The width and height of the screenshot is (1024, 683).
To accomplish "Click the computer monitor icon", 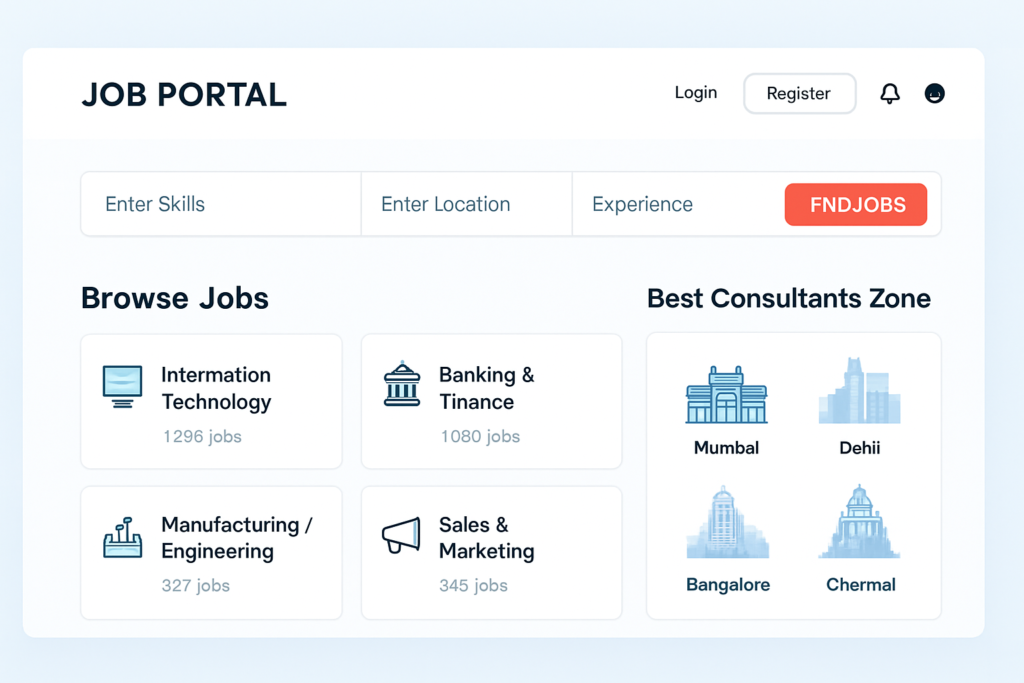I will coord(123,386).
